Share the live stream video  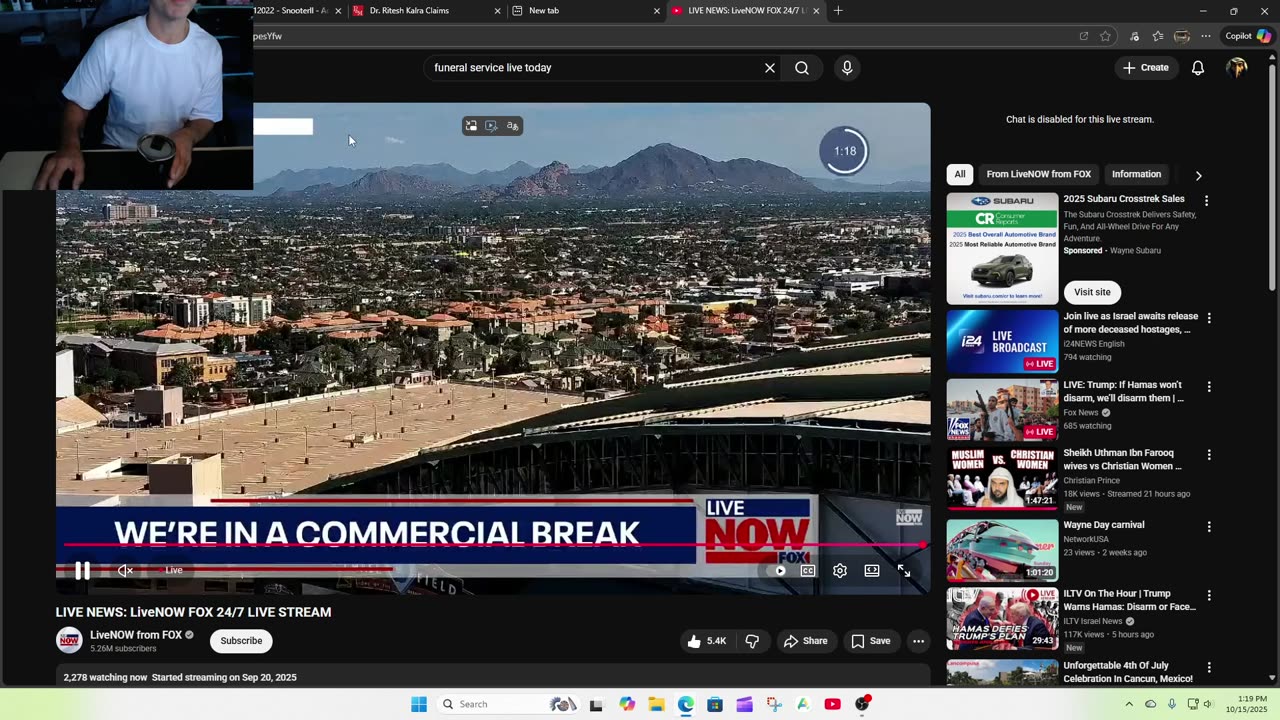(x=805, y=641)
